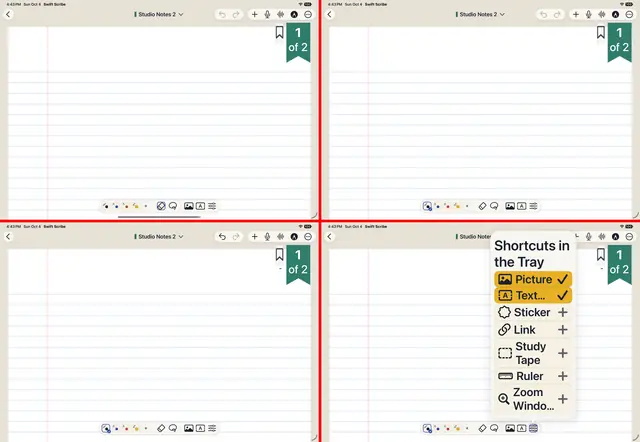Screen dimensions: 640x442
Task: Tap text box icon in top-left panel tray
Action: [200, 206]
